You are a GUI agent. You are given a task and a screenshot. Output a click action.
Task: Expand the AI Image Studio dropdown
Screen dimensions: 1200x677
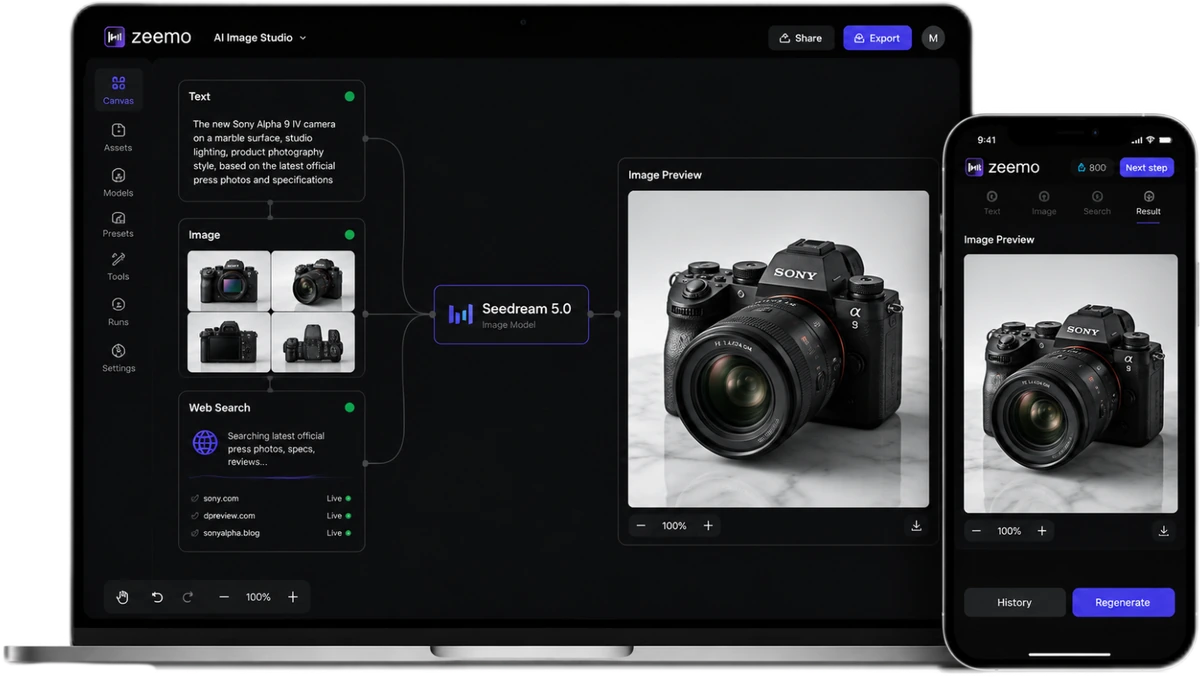260,38
